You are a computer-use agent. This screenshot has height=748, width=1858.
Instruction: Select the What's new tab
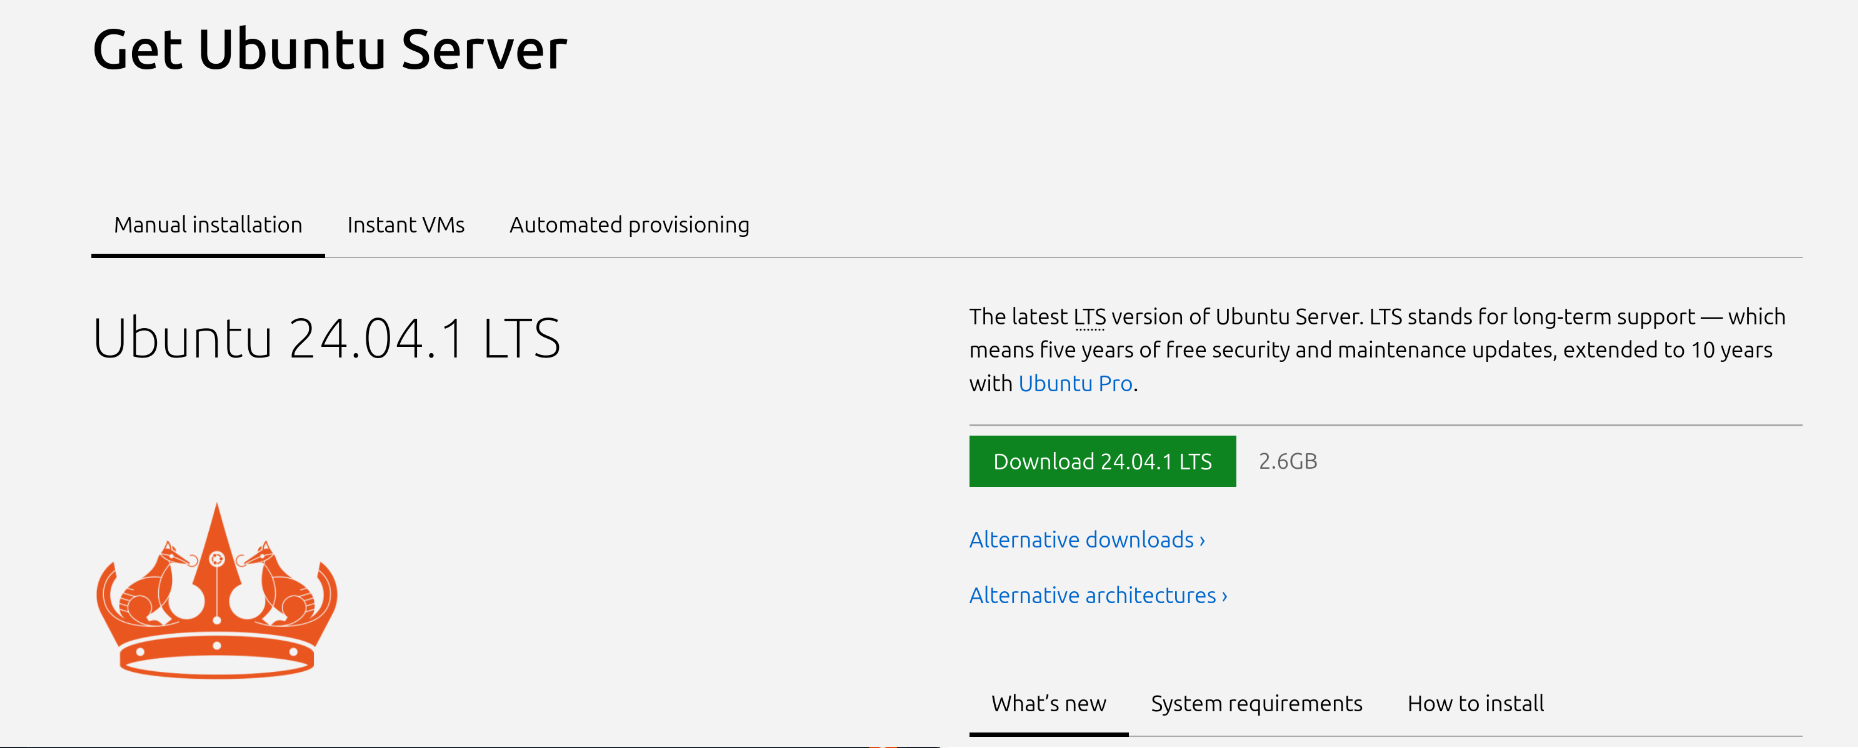pos(1048,703)
